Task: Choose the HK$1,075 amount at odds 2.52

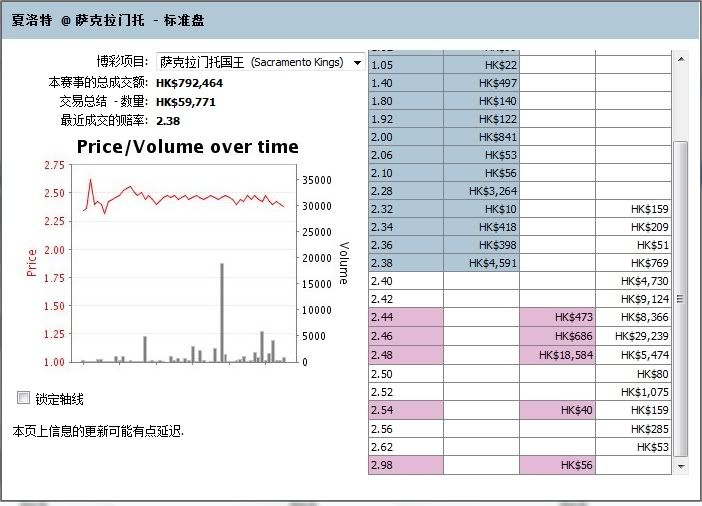Action: click(x=634, y=392)
